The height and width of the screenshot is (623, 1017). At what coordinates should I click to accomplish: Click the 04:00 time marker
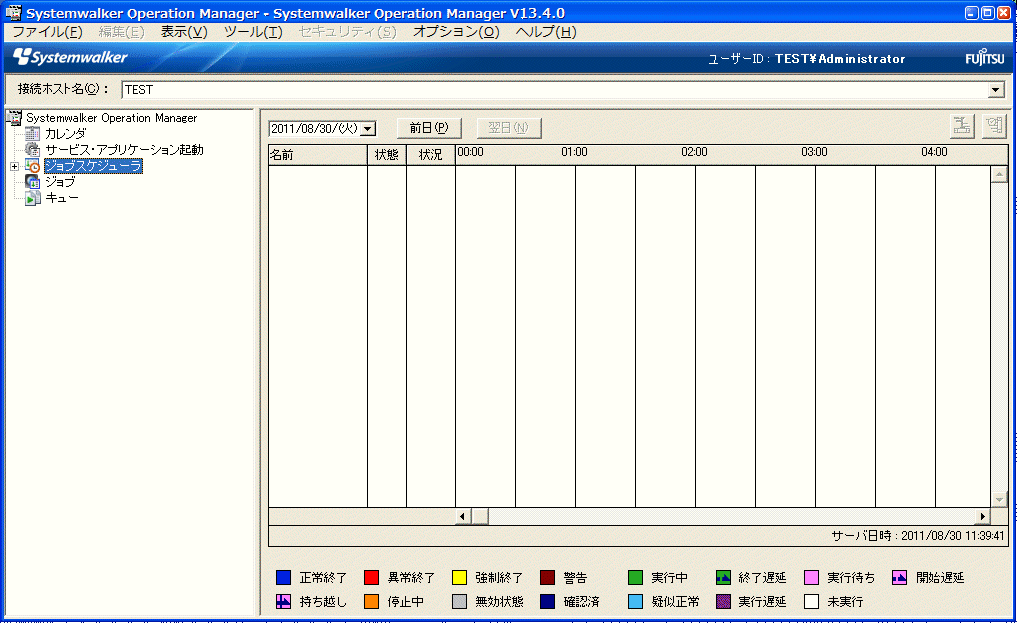934,152
